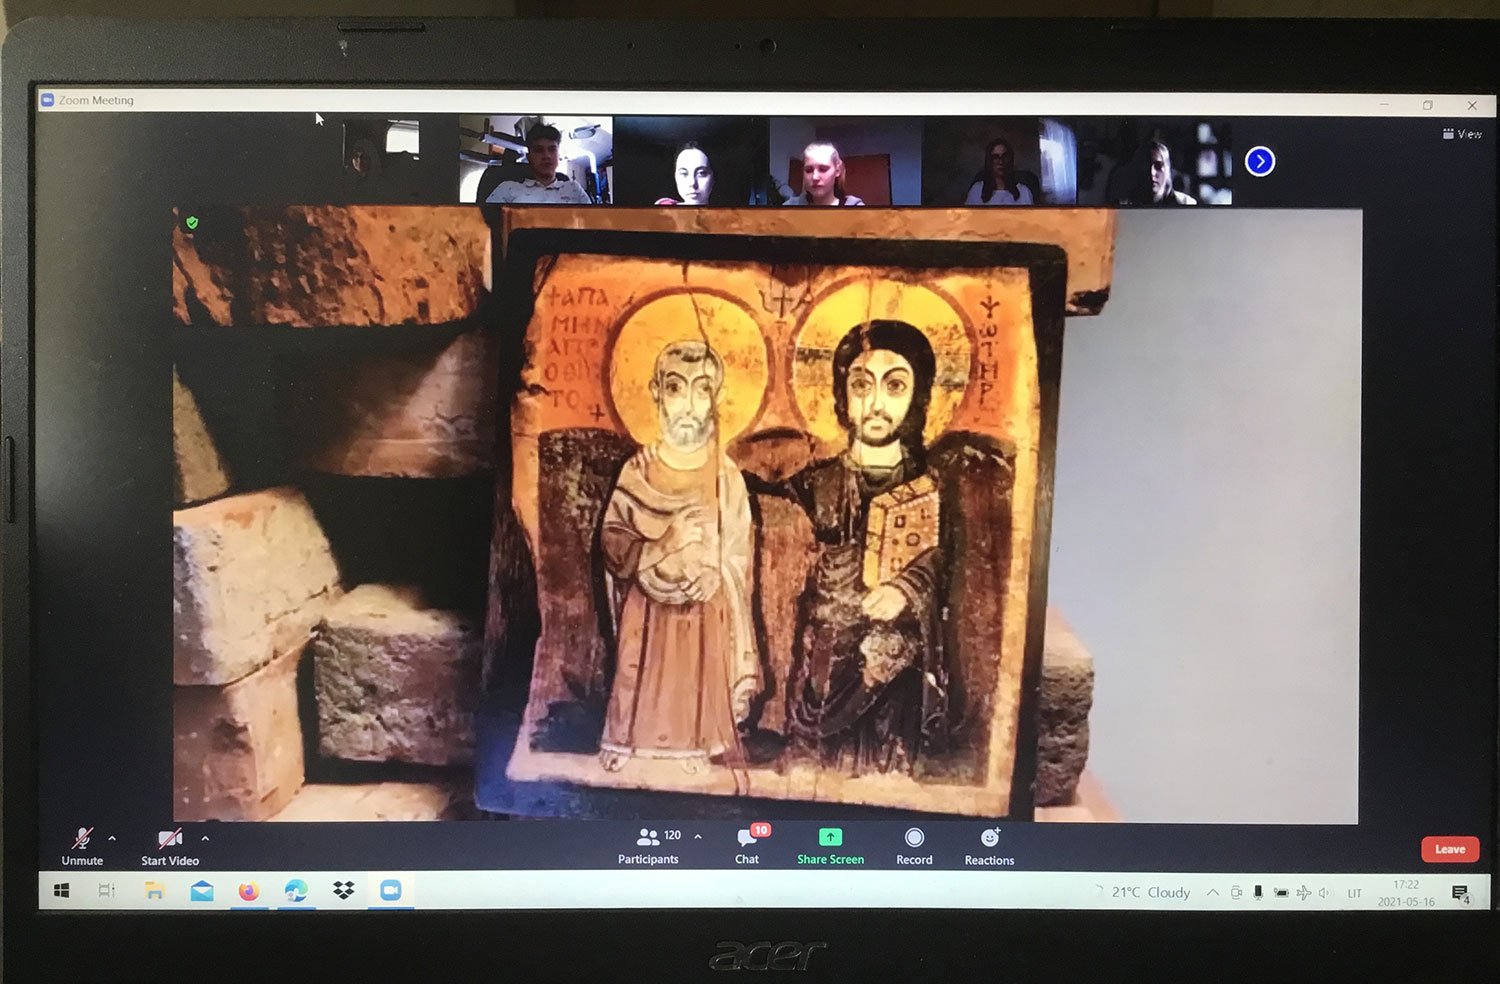Click the 21°C Cloudy weather widget
The width and height of the screenshot is (1500, 984).
1150,892
